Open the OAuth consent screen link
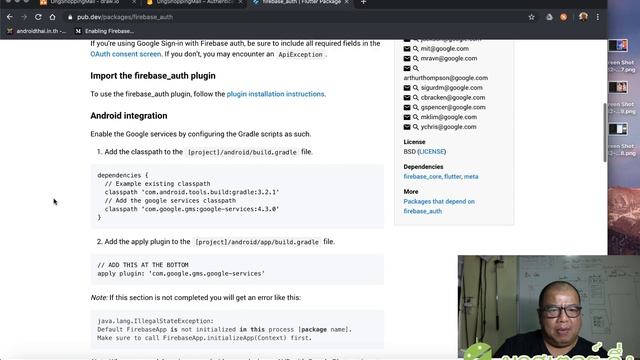The image size is (640, 360). pyautogui.click(x=126, y=54)
